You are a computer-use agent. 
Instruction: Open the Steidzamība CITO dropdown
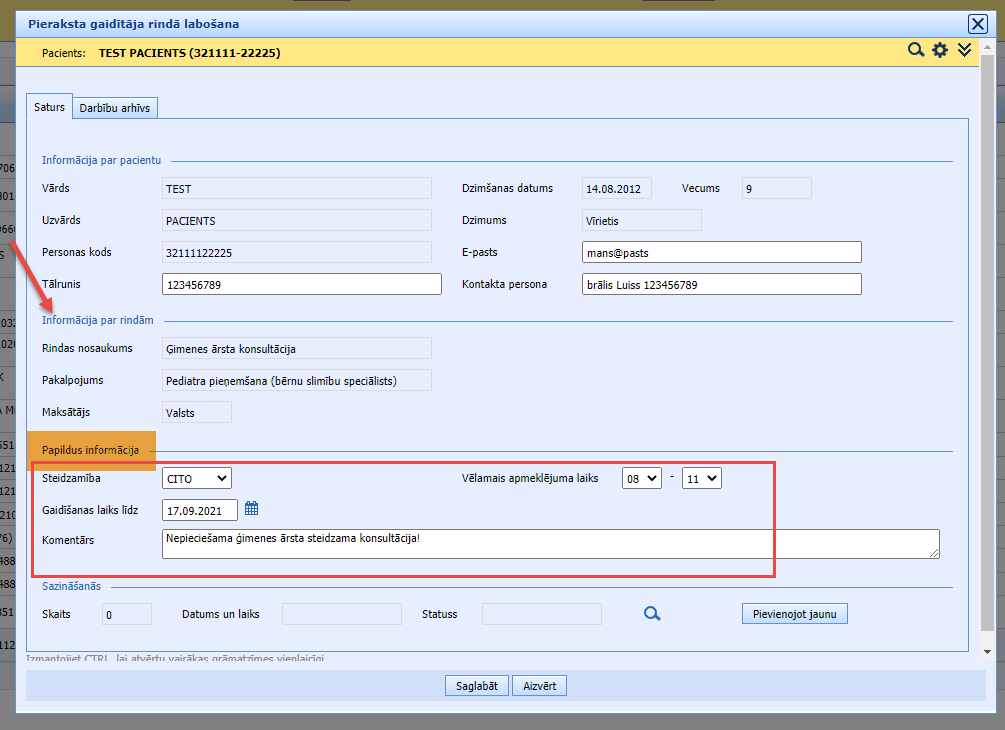point(196,479)
